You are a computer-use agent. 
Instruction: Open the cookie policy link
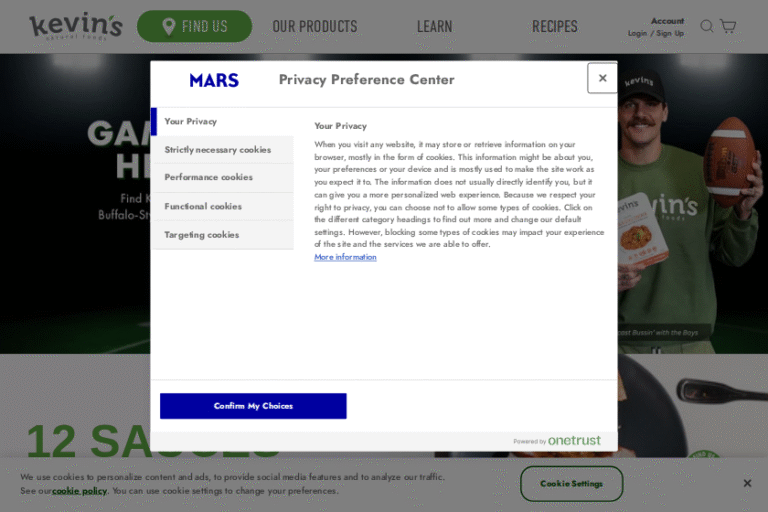click(79, 491)
